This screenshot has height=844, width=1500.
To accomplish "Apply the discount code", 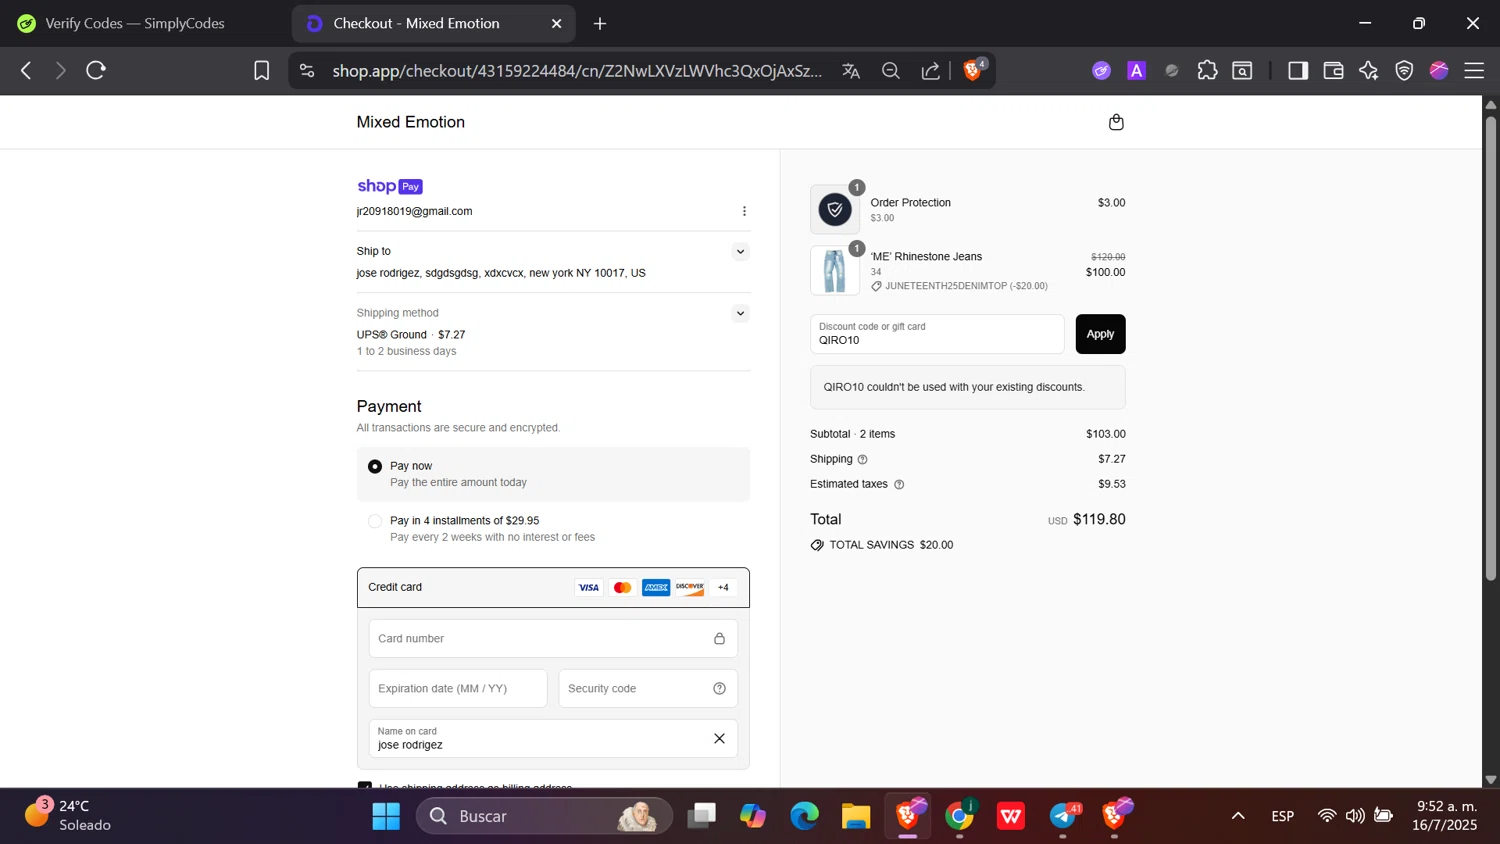I will point(1100,334).
